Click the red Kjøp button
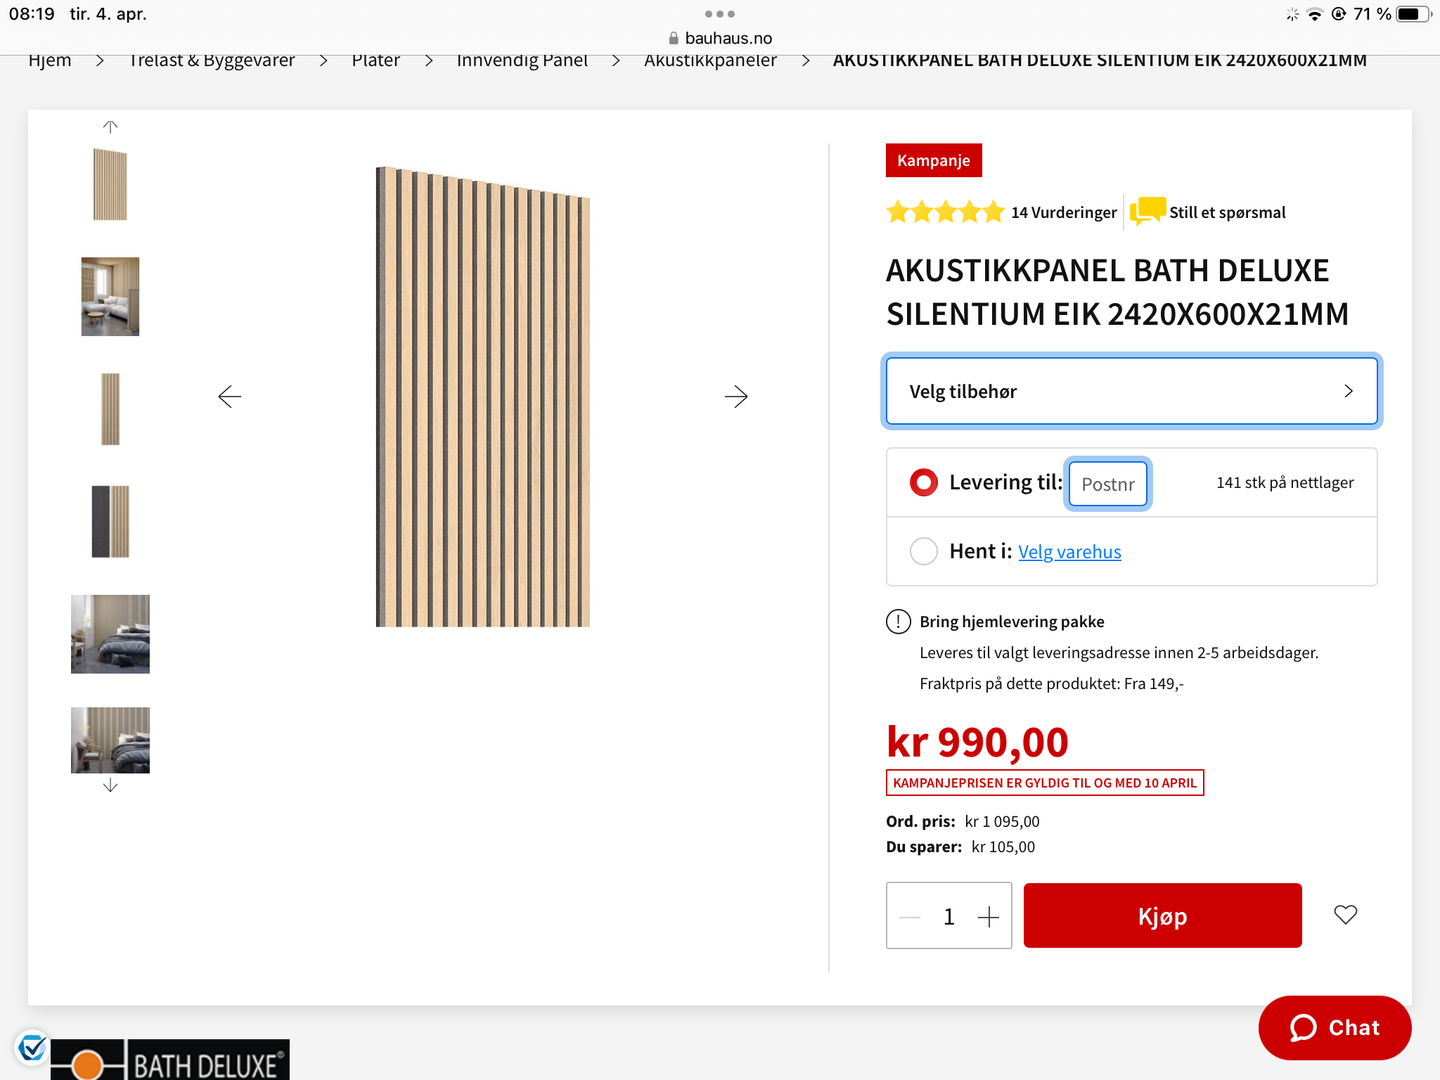 point(1163,916)
